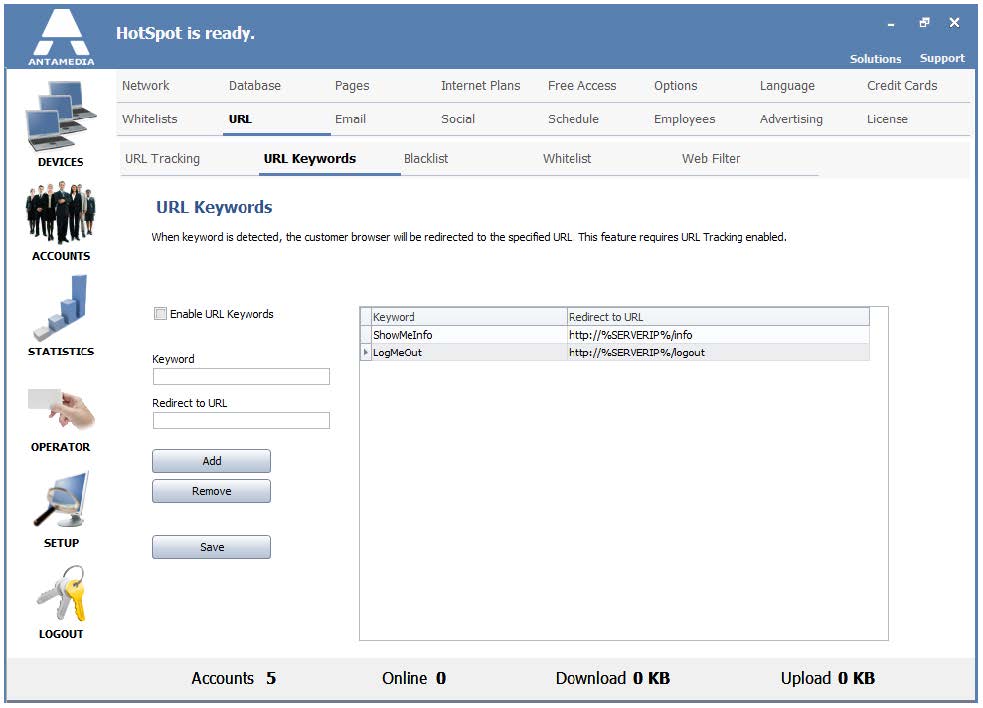Open the Setup magnifier icon
Viewport: 983px width, 708px height.
pyautogui.click(x=61, y=500)
